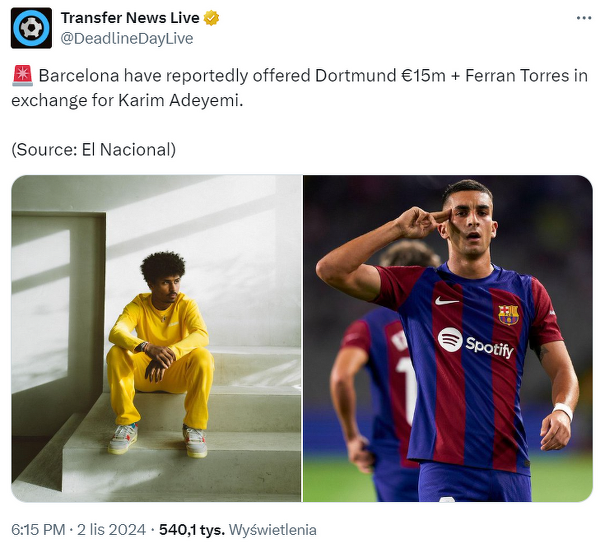This screenshot has height=548, width=600.
Task: Click the 6:15 PM timestamp
Action: 38,530
